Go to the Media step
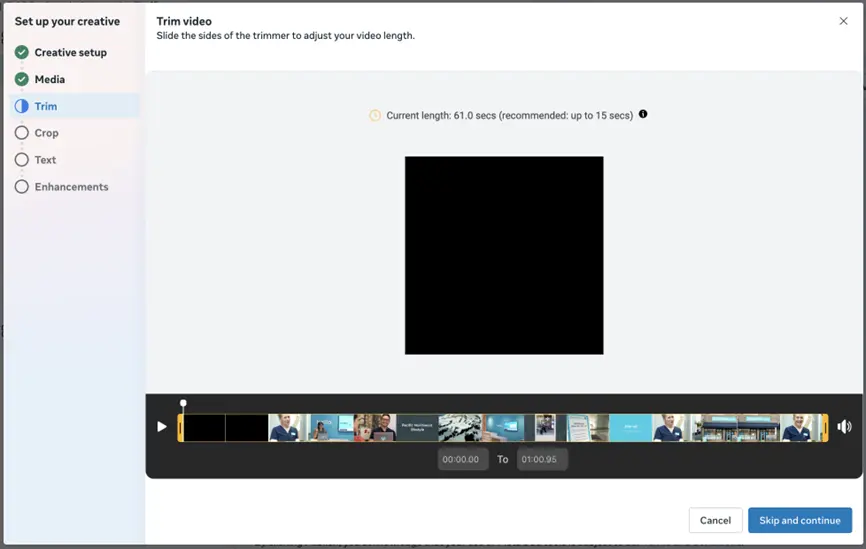866x549 pixels. click(x=50, y=80)
